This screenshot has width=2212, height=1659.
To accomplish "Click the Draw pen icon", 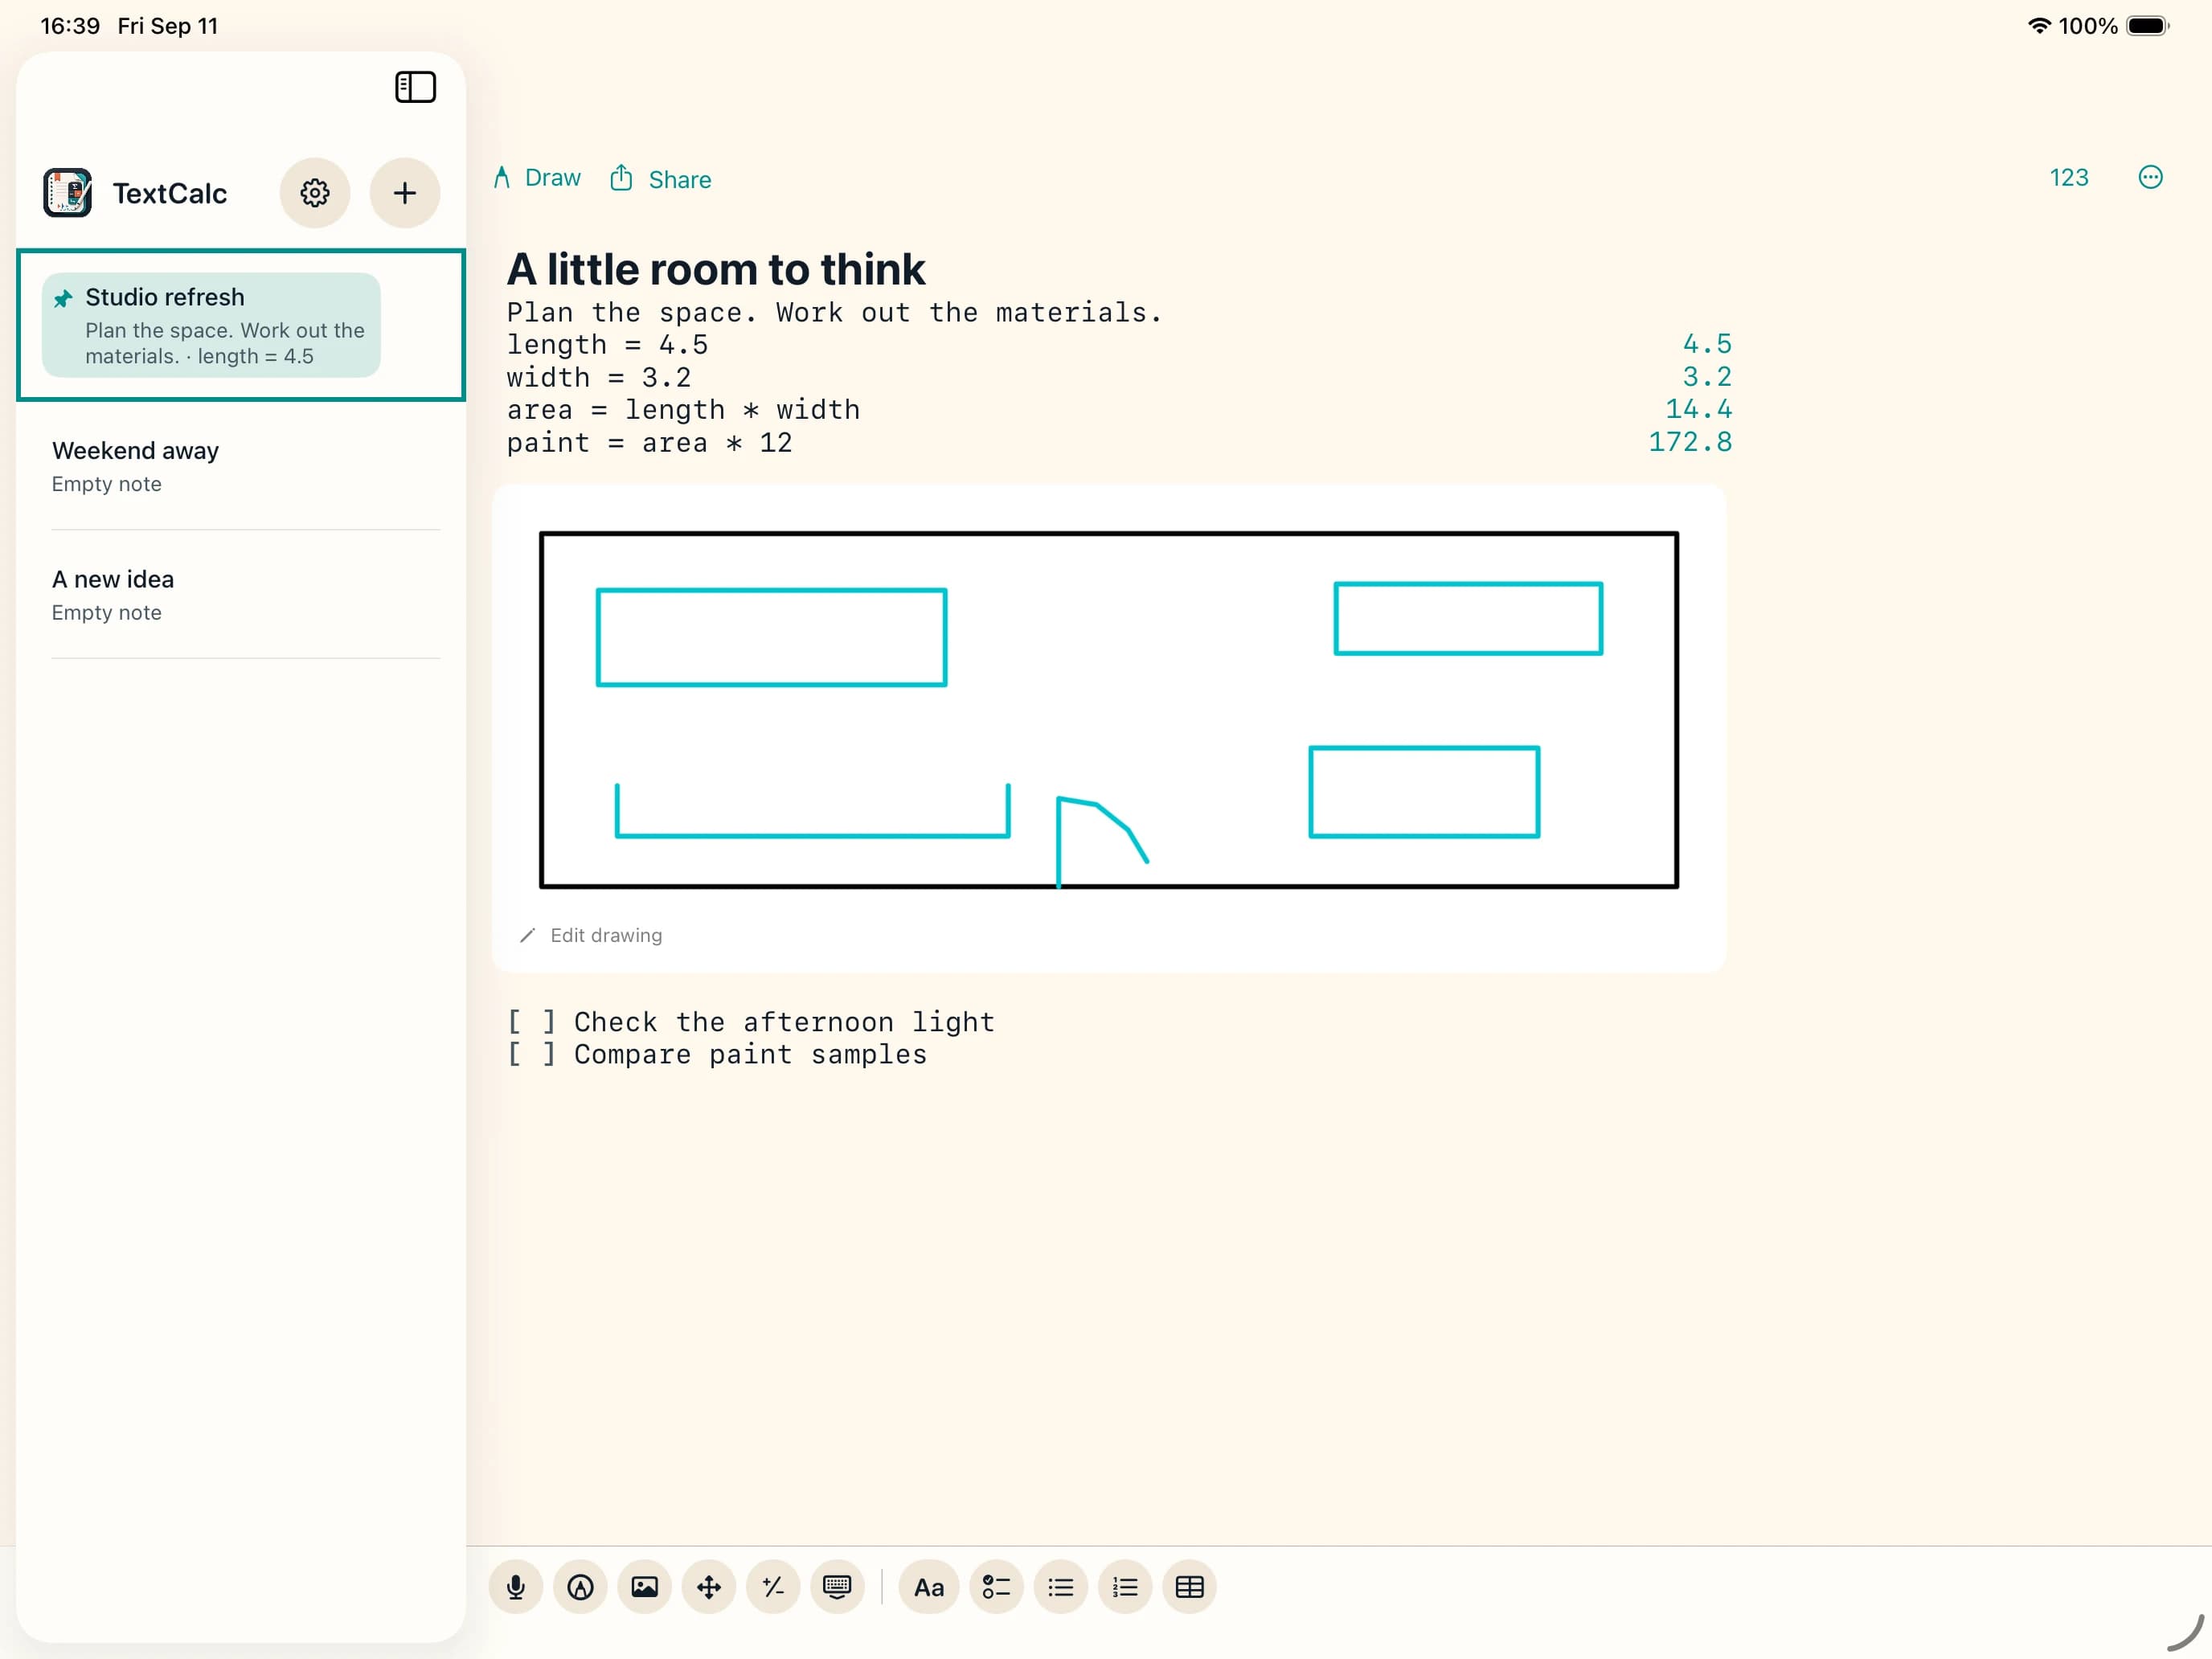I will pyautogui.click(x=502, y=178).
